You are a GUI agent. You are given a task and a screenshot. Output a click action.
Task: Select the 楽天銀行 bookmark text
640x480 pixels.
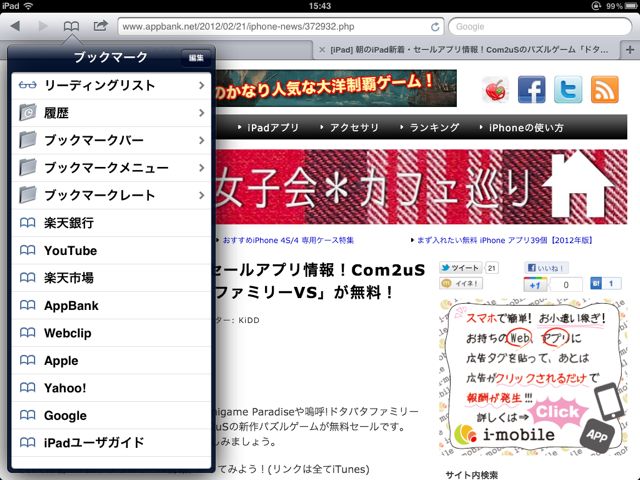coord(69,223)
